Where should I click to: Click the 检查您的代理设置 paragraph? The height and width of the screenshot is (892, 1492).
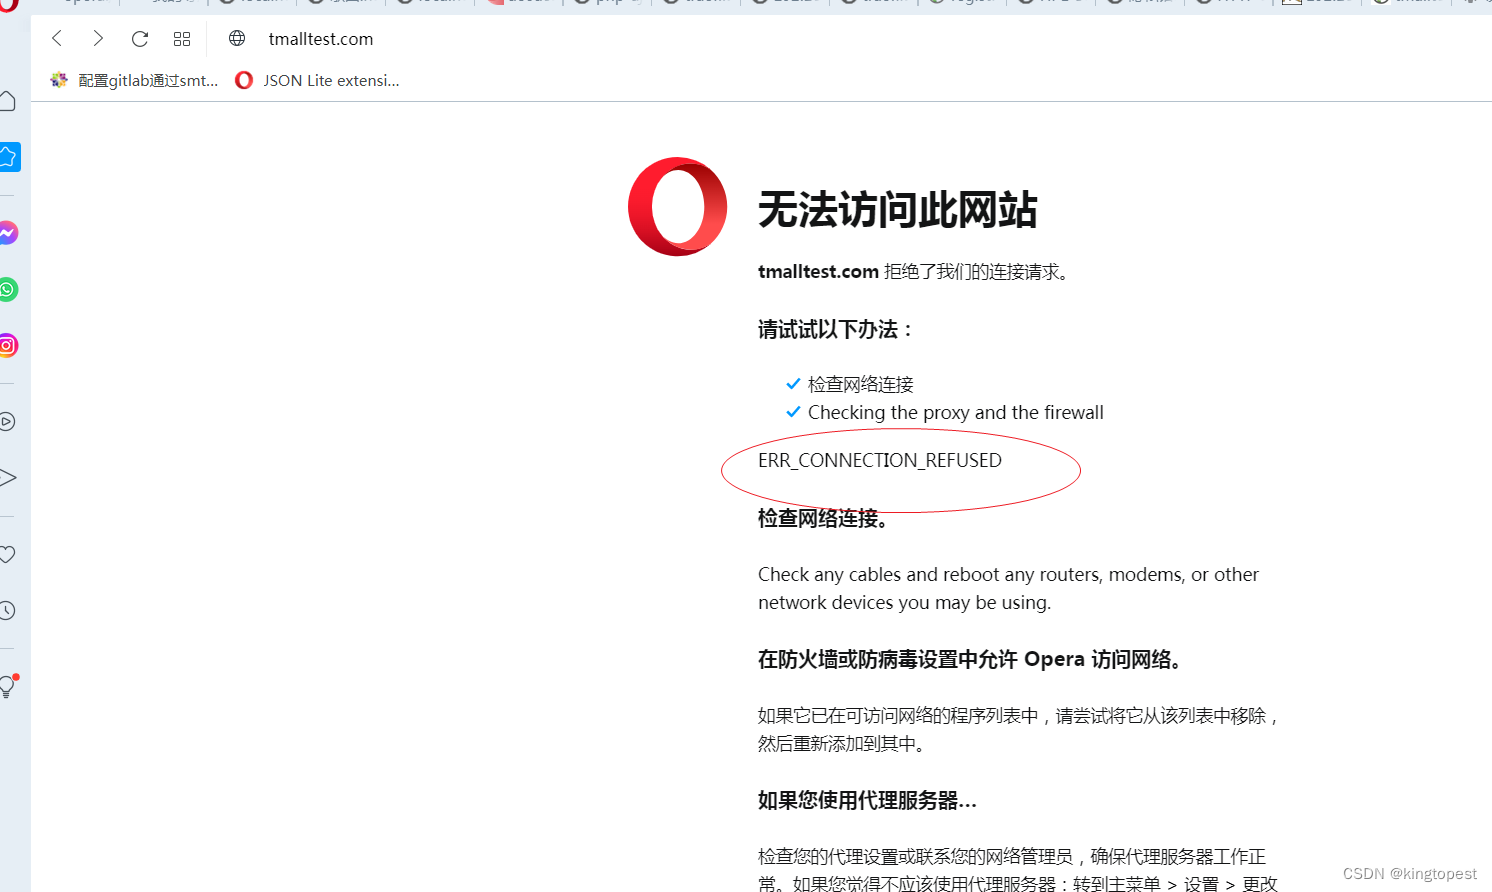(x=1018, y=869)
